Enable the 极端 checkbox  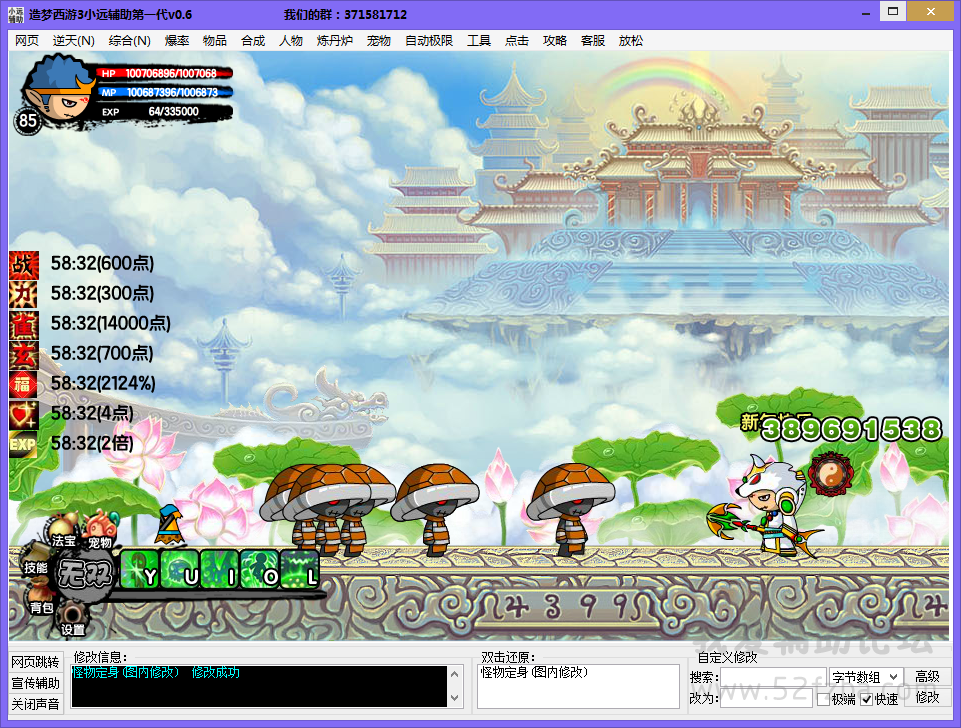coord(823,699)
